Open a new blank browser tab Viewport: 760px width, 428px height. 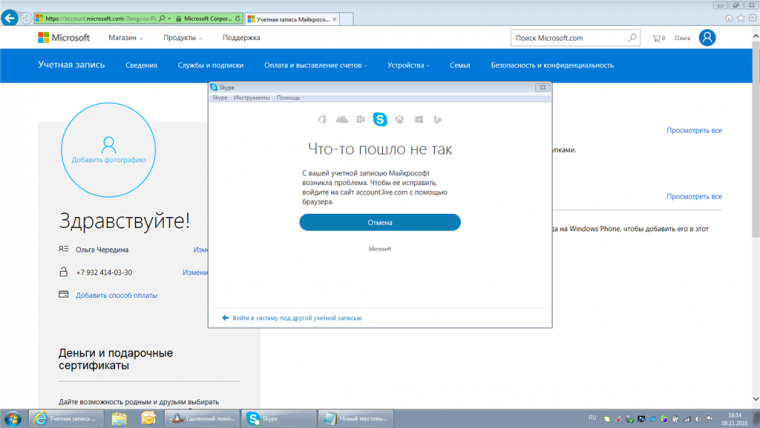[x=346, y=19]
